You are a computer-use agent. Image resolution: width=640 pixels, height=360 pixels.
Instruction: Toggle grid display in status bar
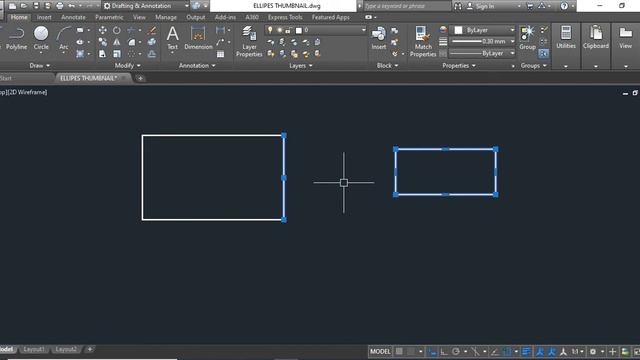[x=399, y=351]
